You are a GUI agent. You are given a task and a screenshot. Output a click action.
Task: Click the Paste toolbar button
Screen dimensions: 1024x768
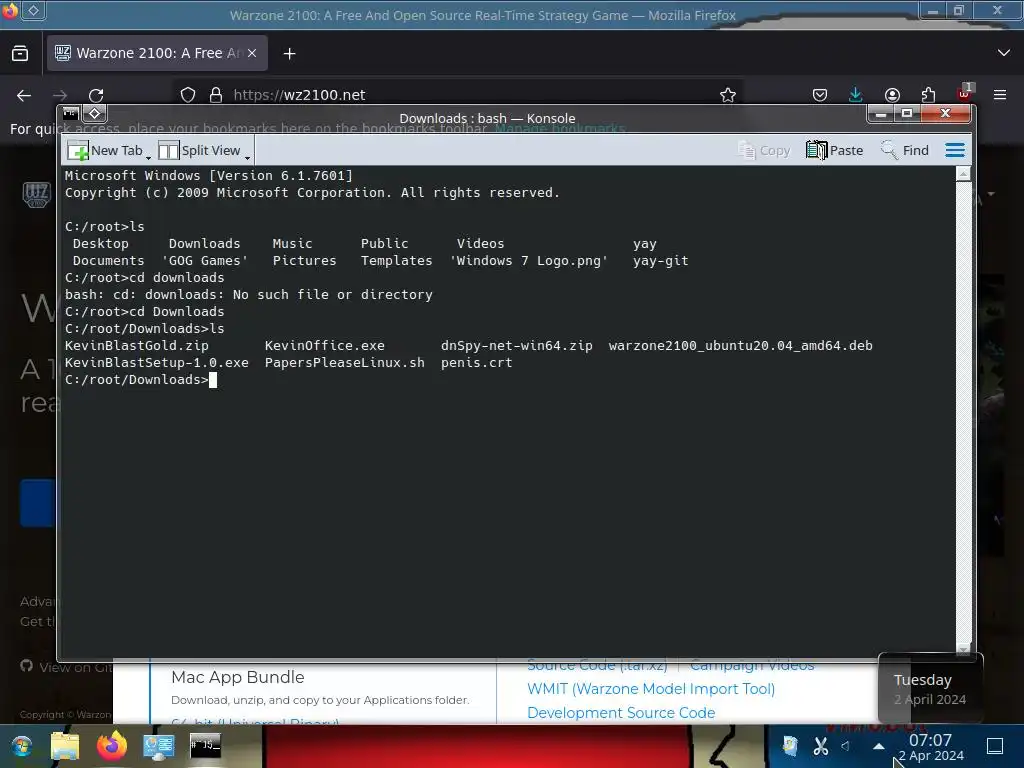835,151
